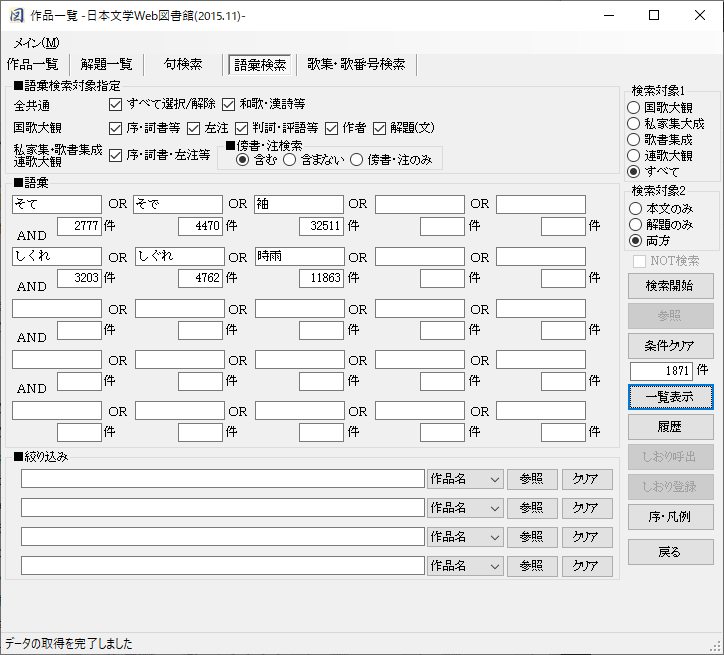Choose 解題のみ under 検索対象2
Image resolution: width=724 pixels, height=655 pixels.
(635, 224)
